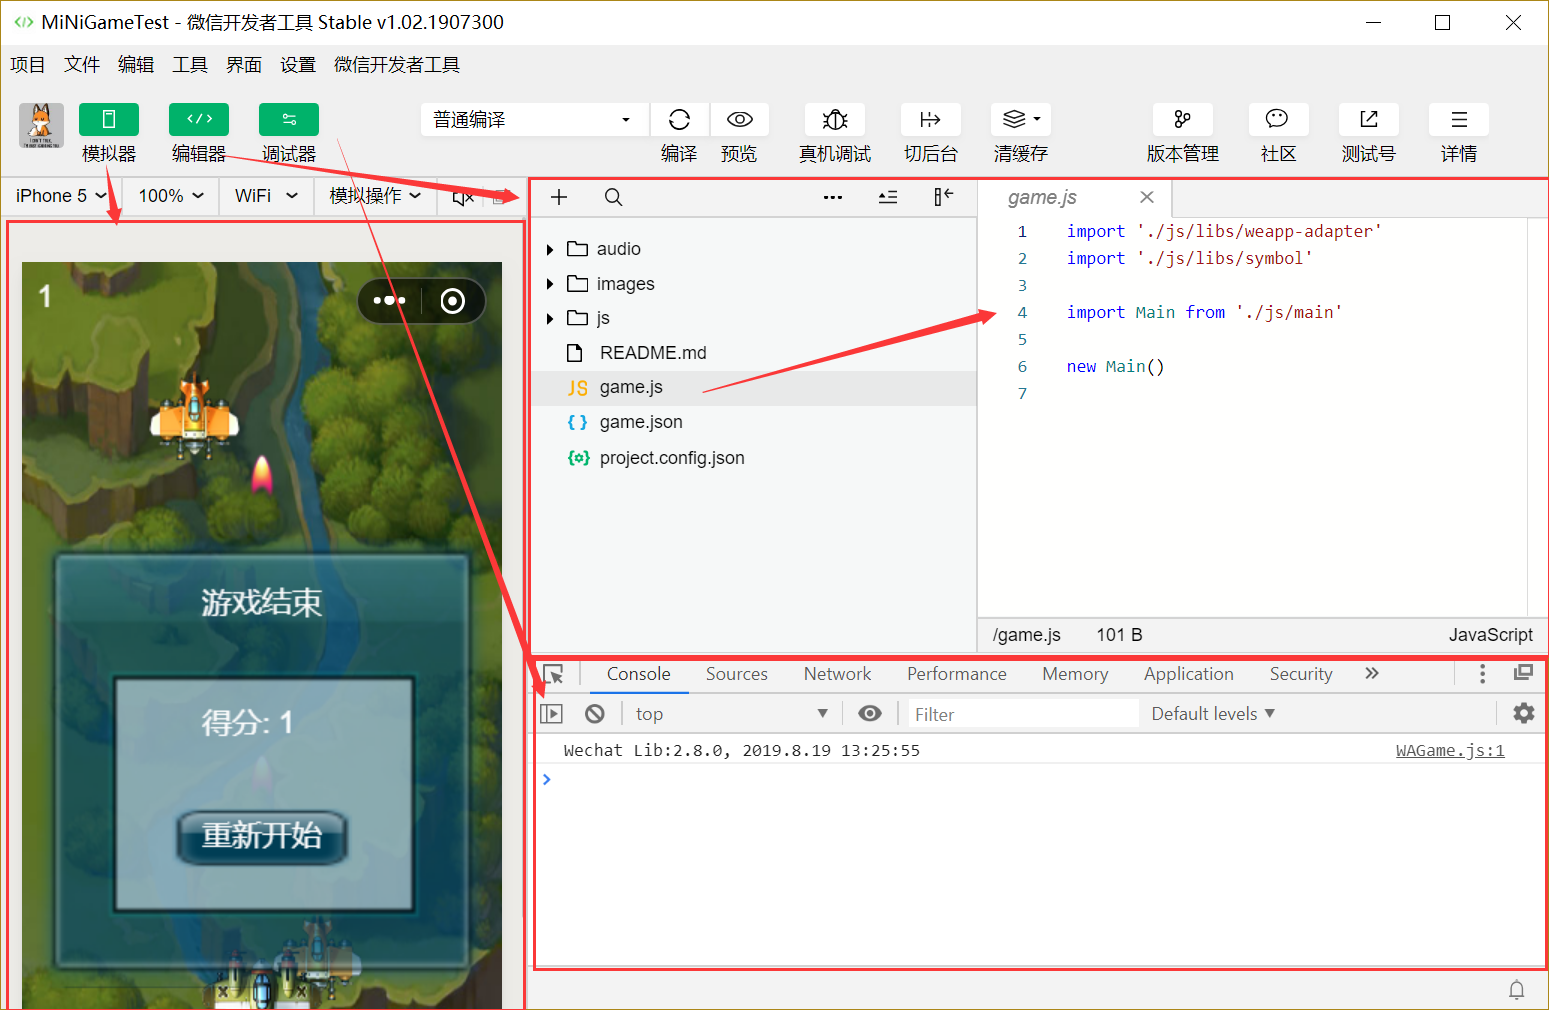Click the file tree search icon
Image resolution: width=1549 pixels, height=1010 pixels.
[x=614, y=197]
